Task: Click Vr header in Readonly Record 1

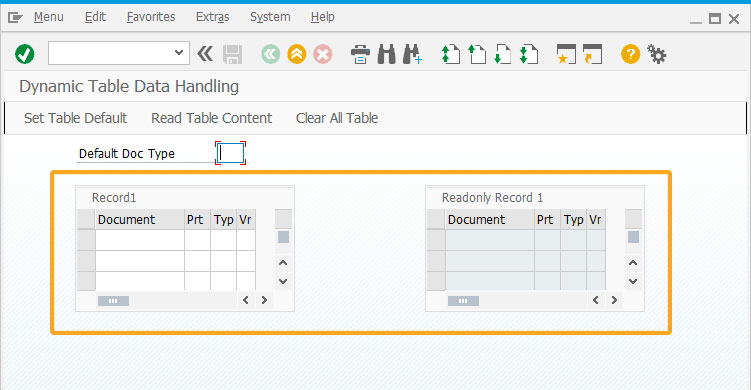Action: pos(596,219)
